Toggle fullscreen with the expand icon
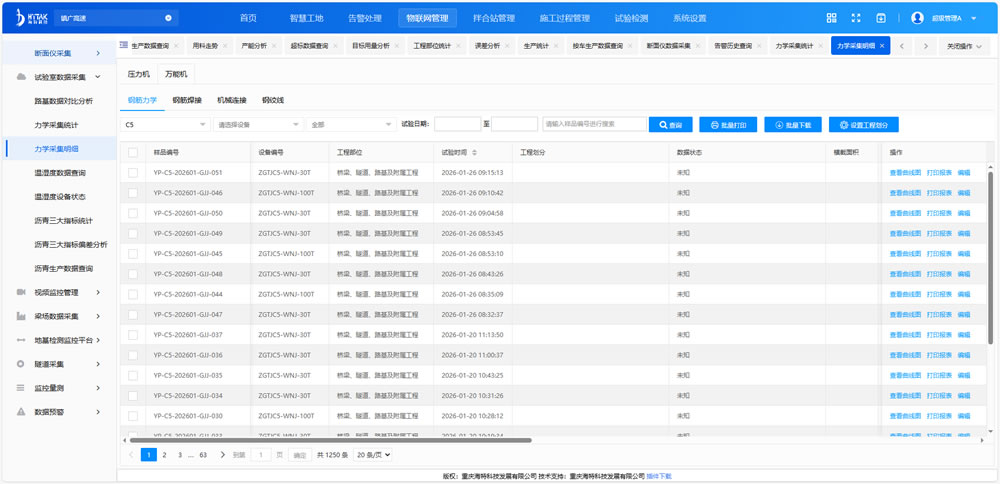Viewport: 1000px width, 484px height. pos(856,18)
